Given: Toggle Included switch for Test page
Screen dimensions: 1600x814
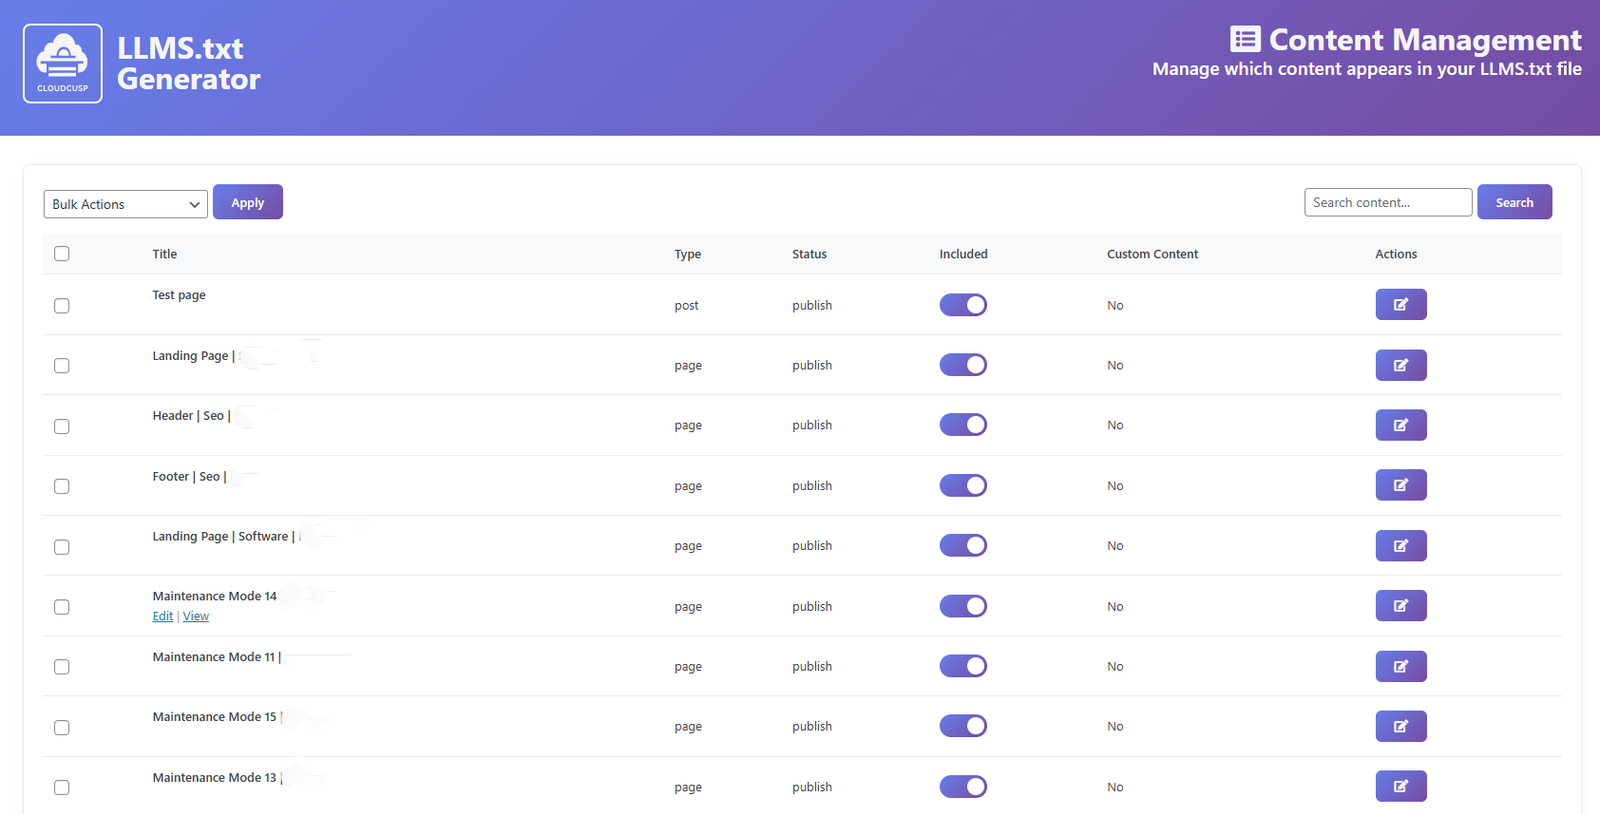Looking at the screenshot, I should coord(963,305).
